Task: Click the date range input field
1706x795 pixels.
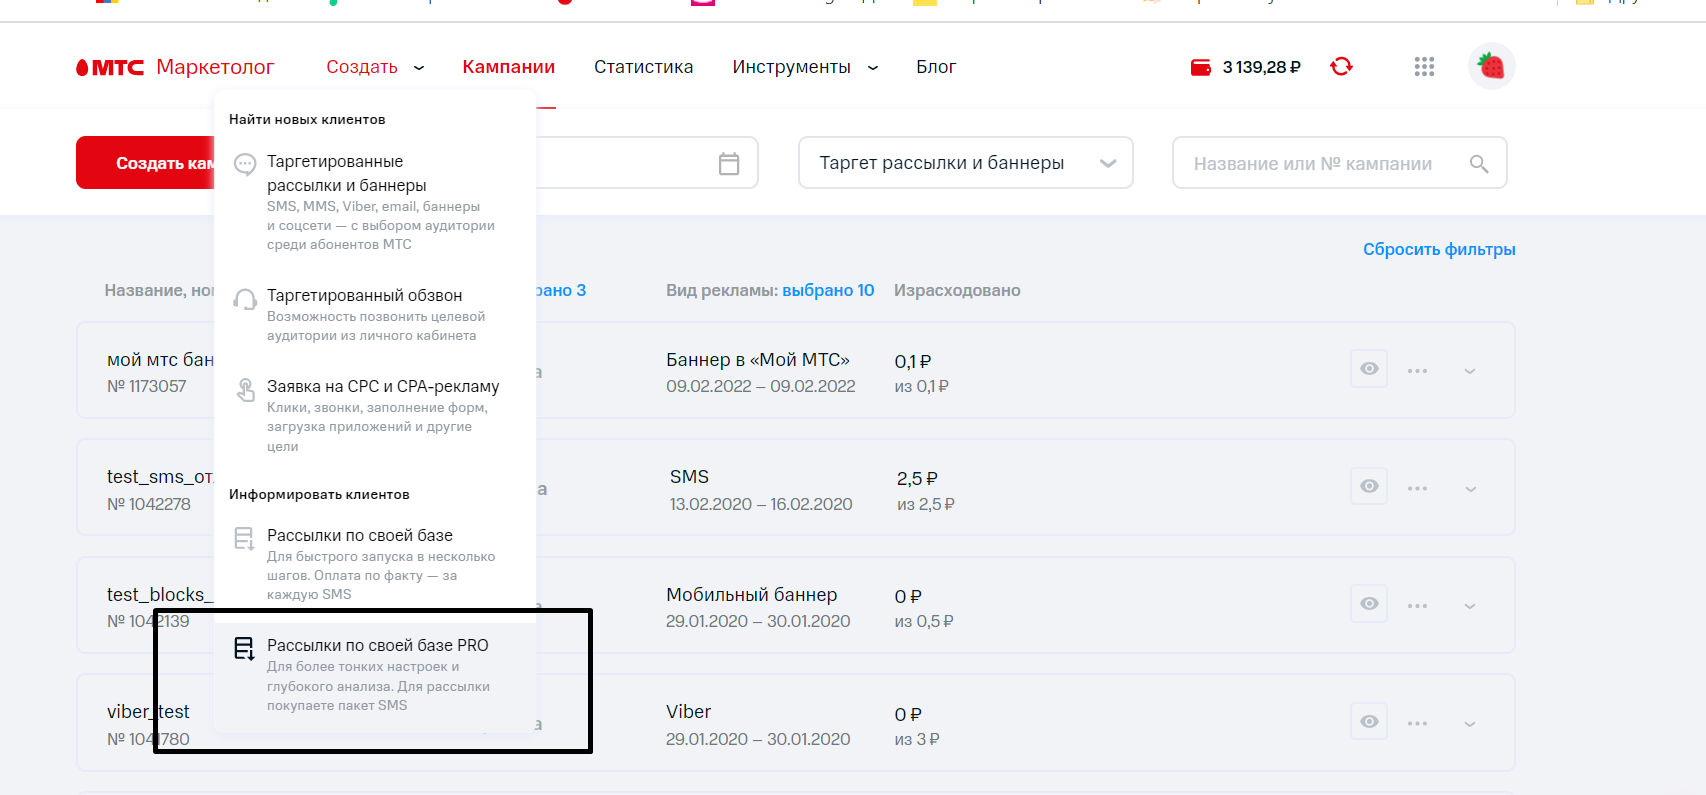Action: 647,163
